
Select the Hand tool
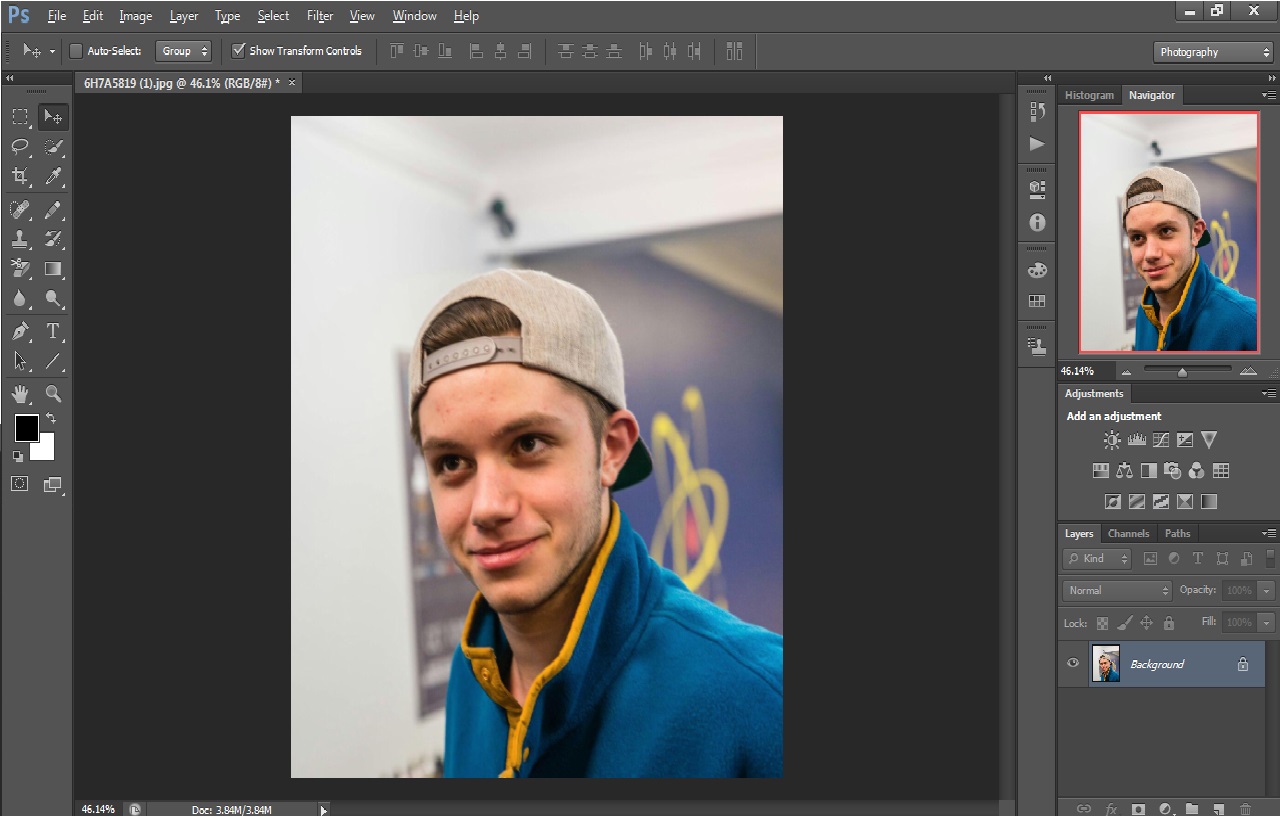pyautogui.click(x=20, y=394)
